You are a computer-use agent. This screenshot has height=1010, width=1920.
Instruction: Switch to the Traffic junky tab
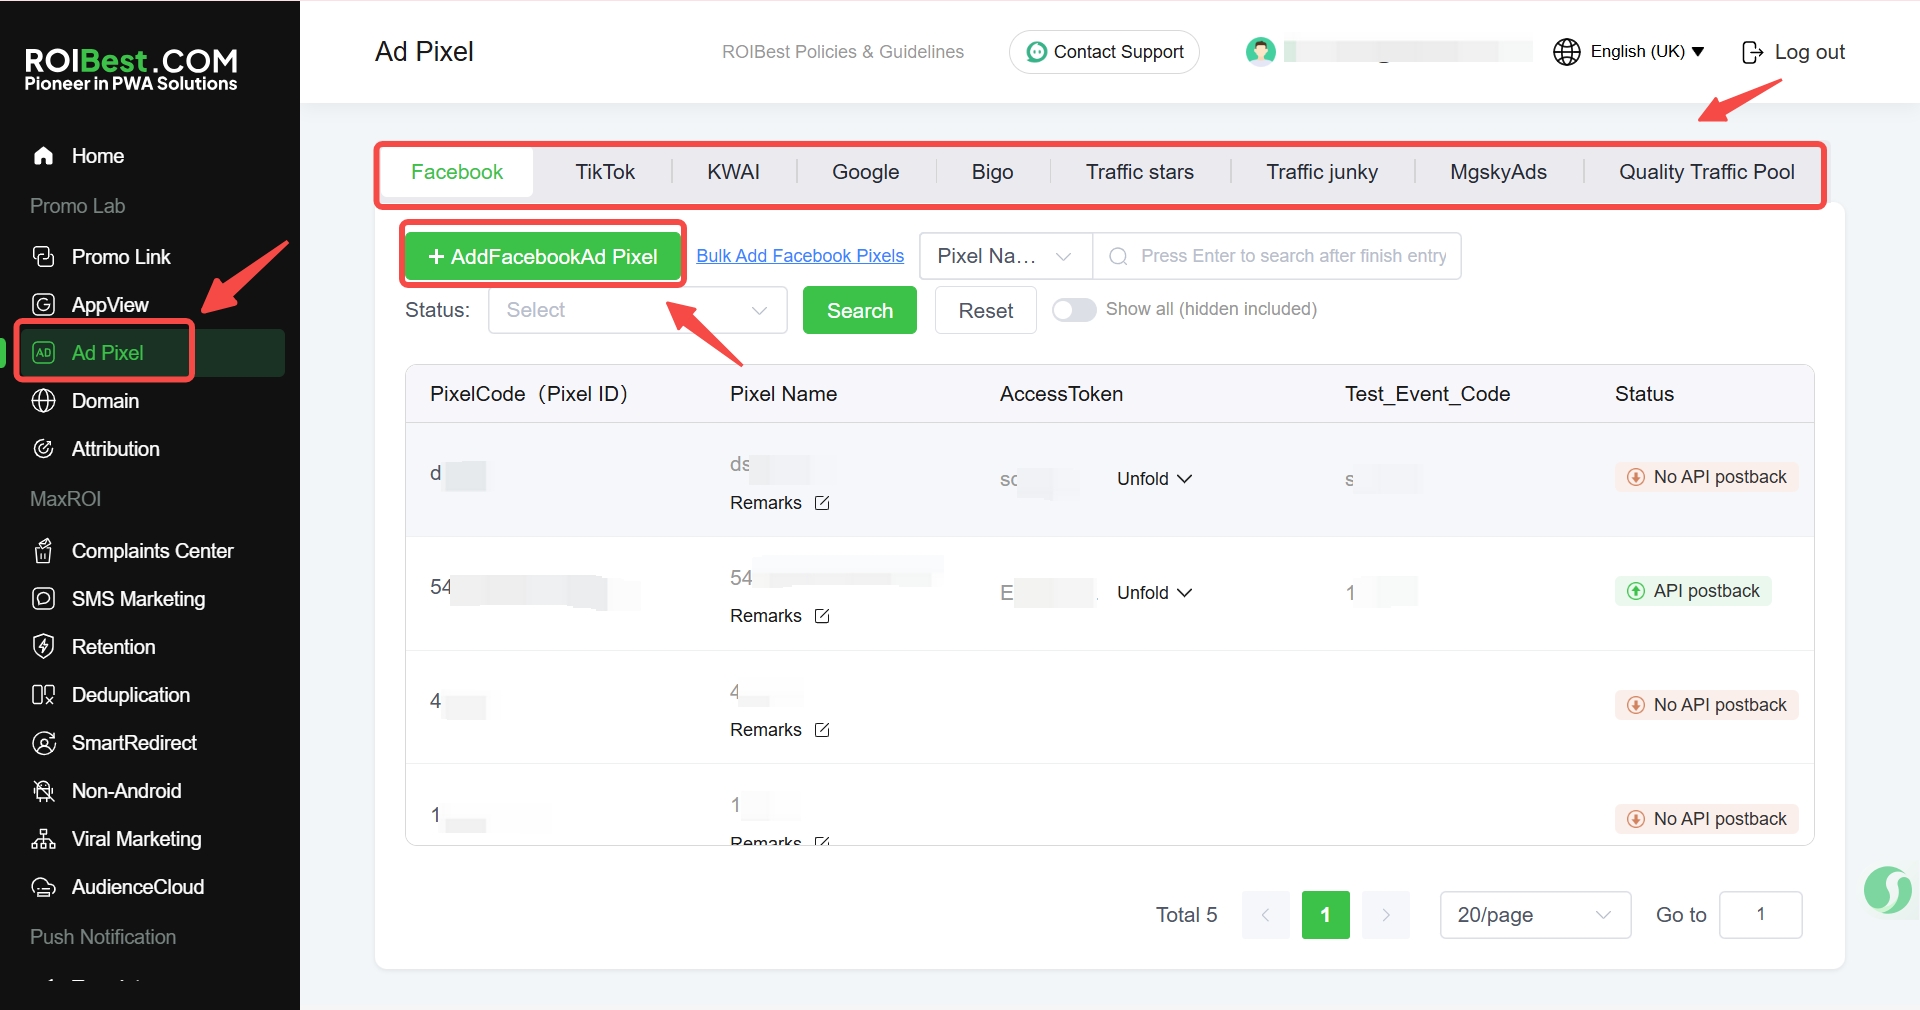(1322, 172)
